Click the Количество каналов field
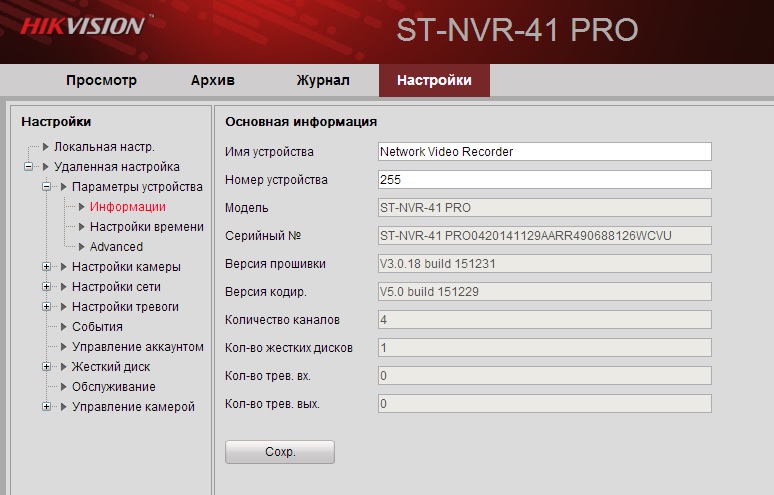The width and height of the screenshot is (774, 495). tap(544, 320)
